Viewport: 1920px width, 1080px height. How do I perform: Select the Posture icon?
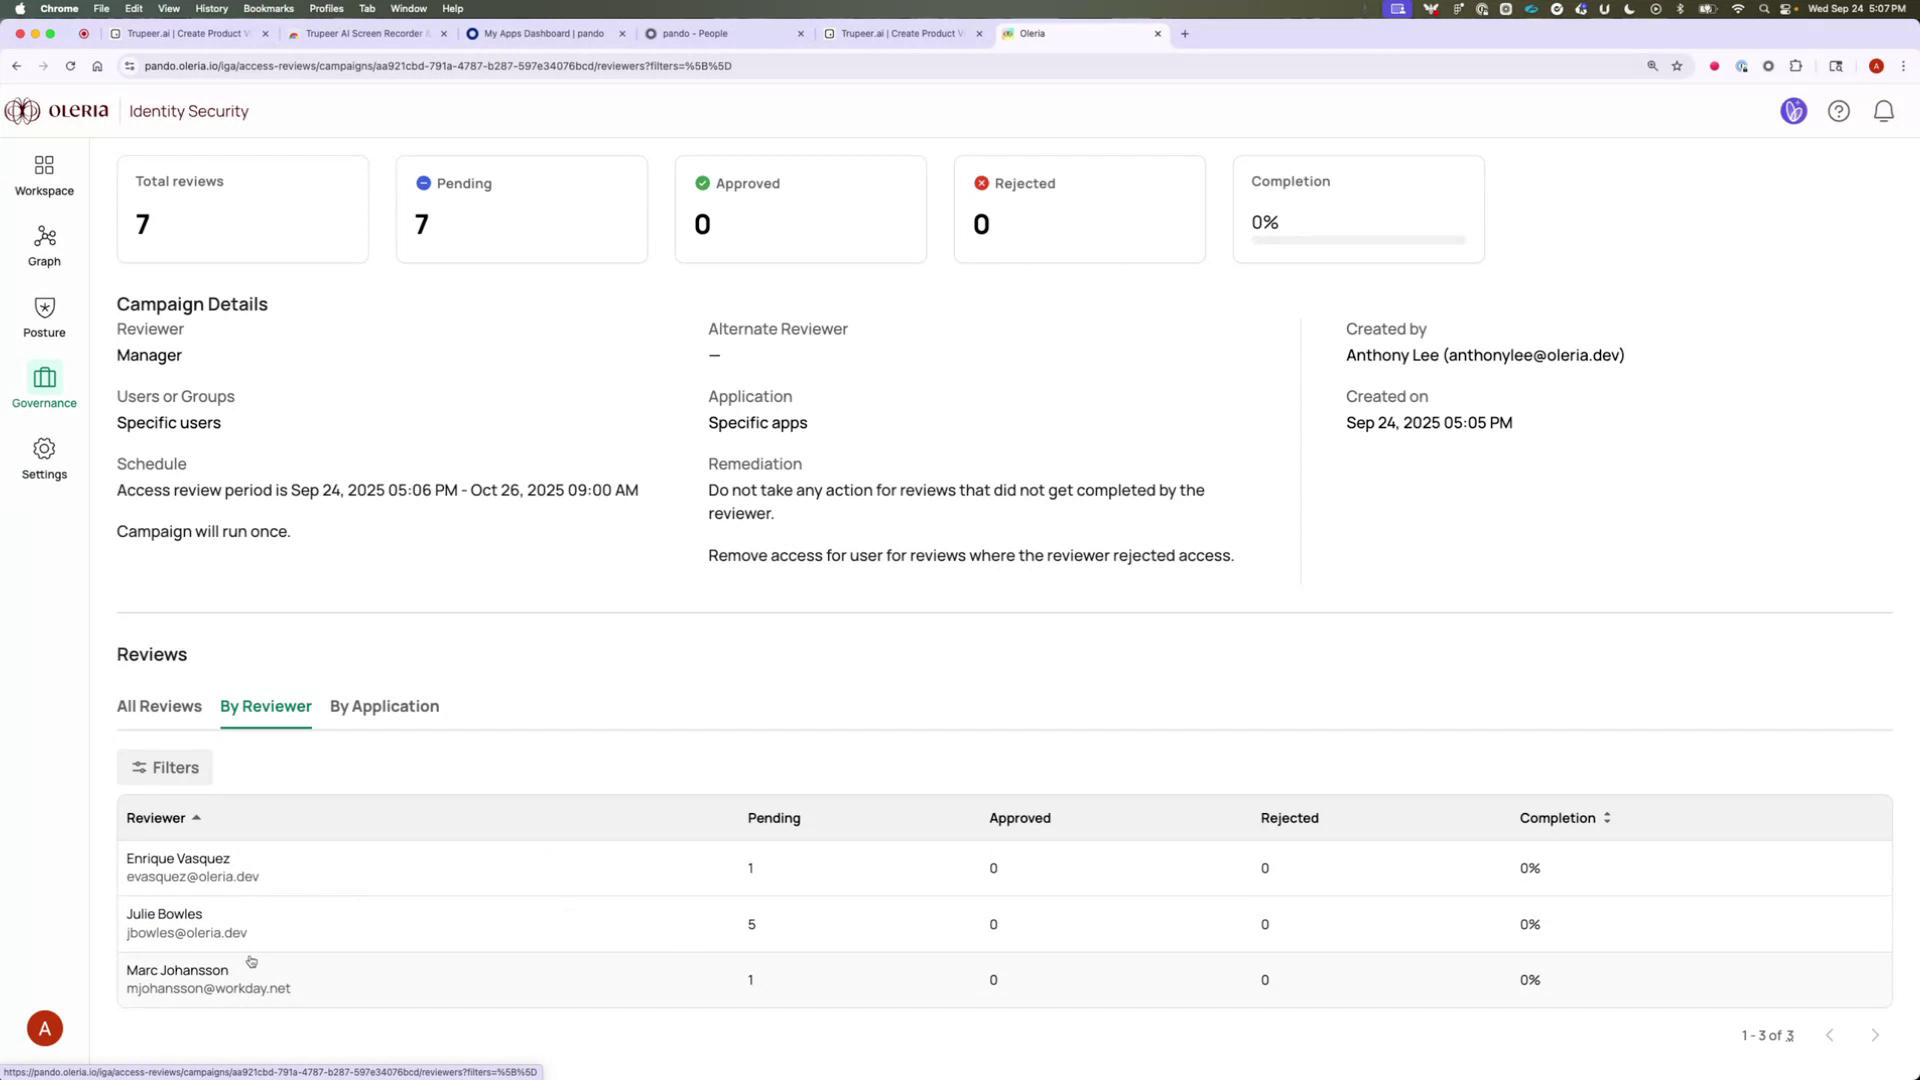pos(44,317)
